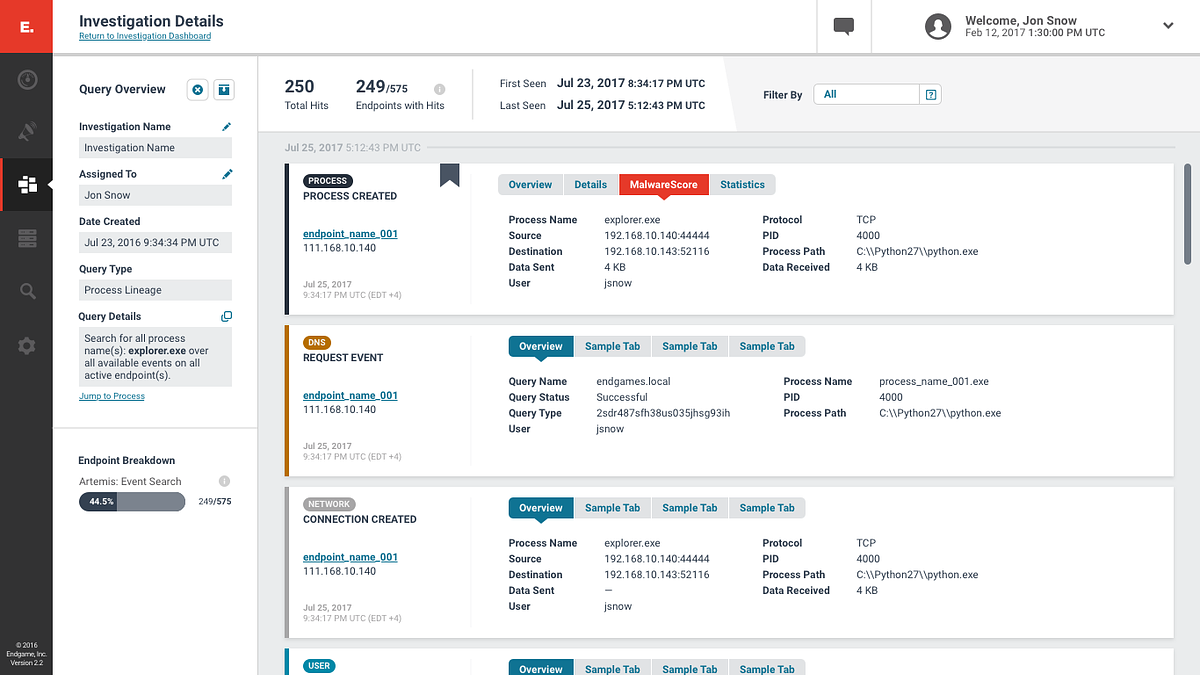
Task: Open the Filter By dropdown
Action: 866,95
